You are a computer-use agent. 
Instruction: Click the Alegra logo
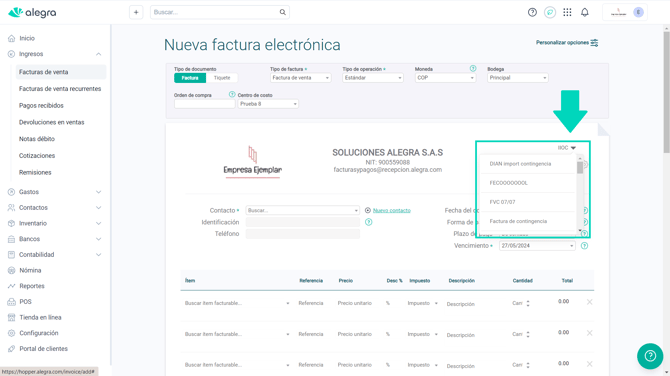coord(32,12)
